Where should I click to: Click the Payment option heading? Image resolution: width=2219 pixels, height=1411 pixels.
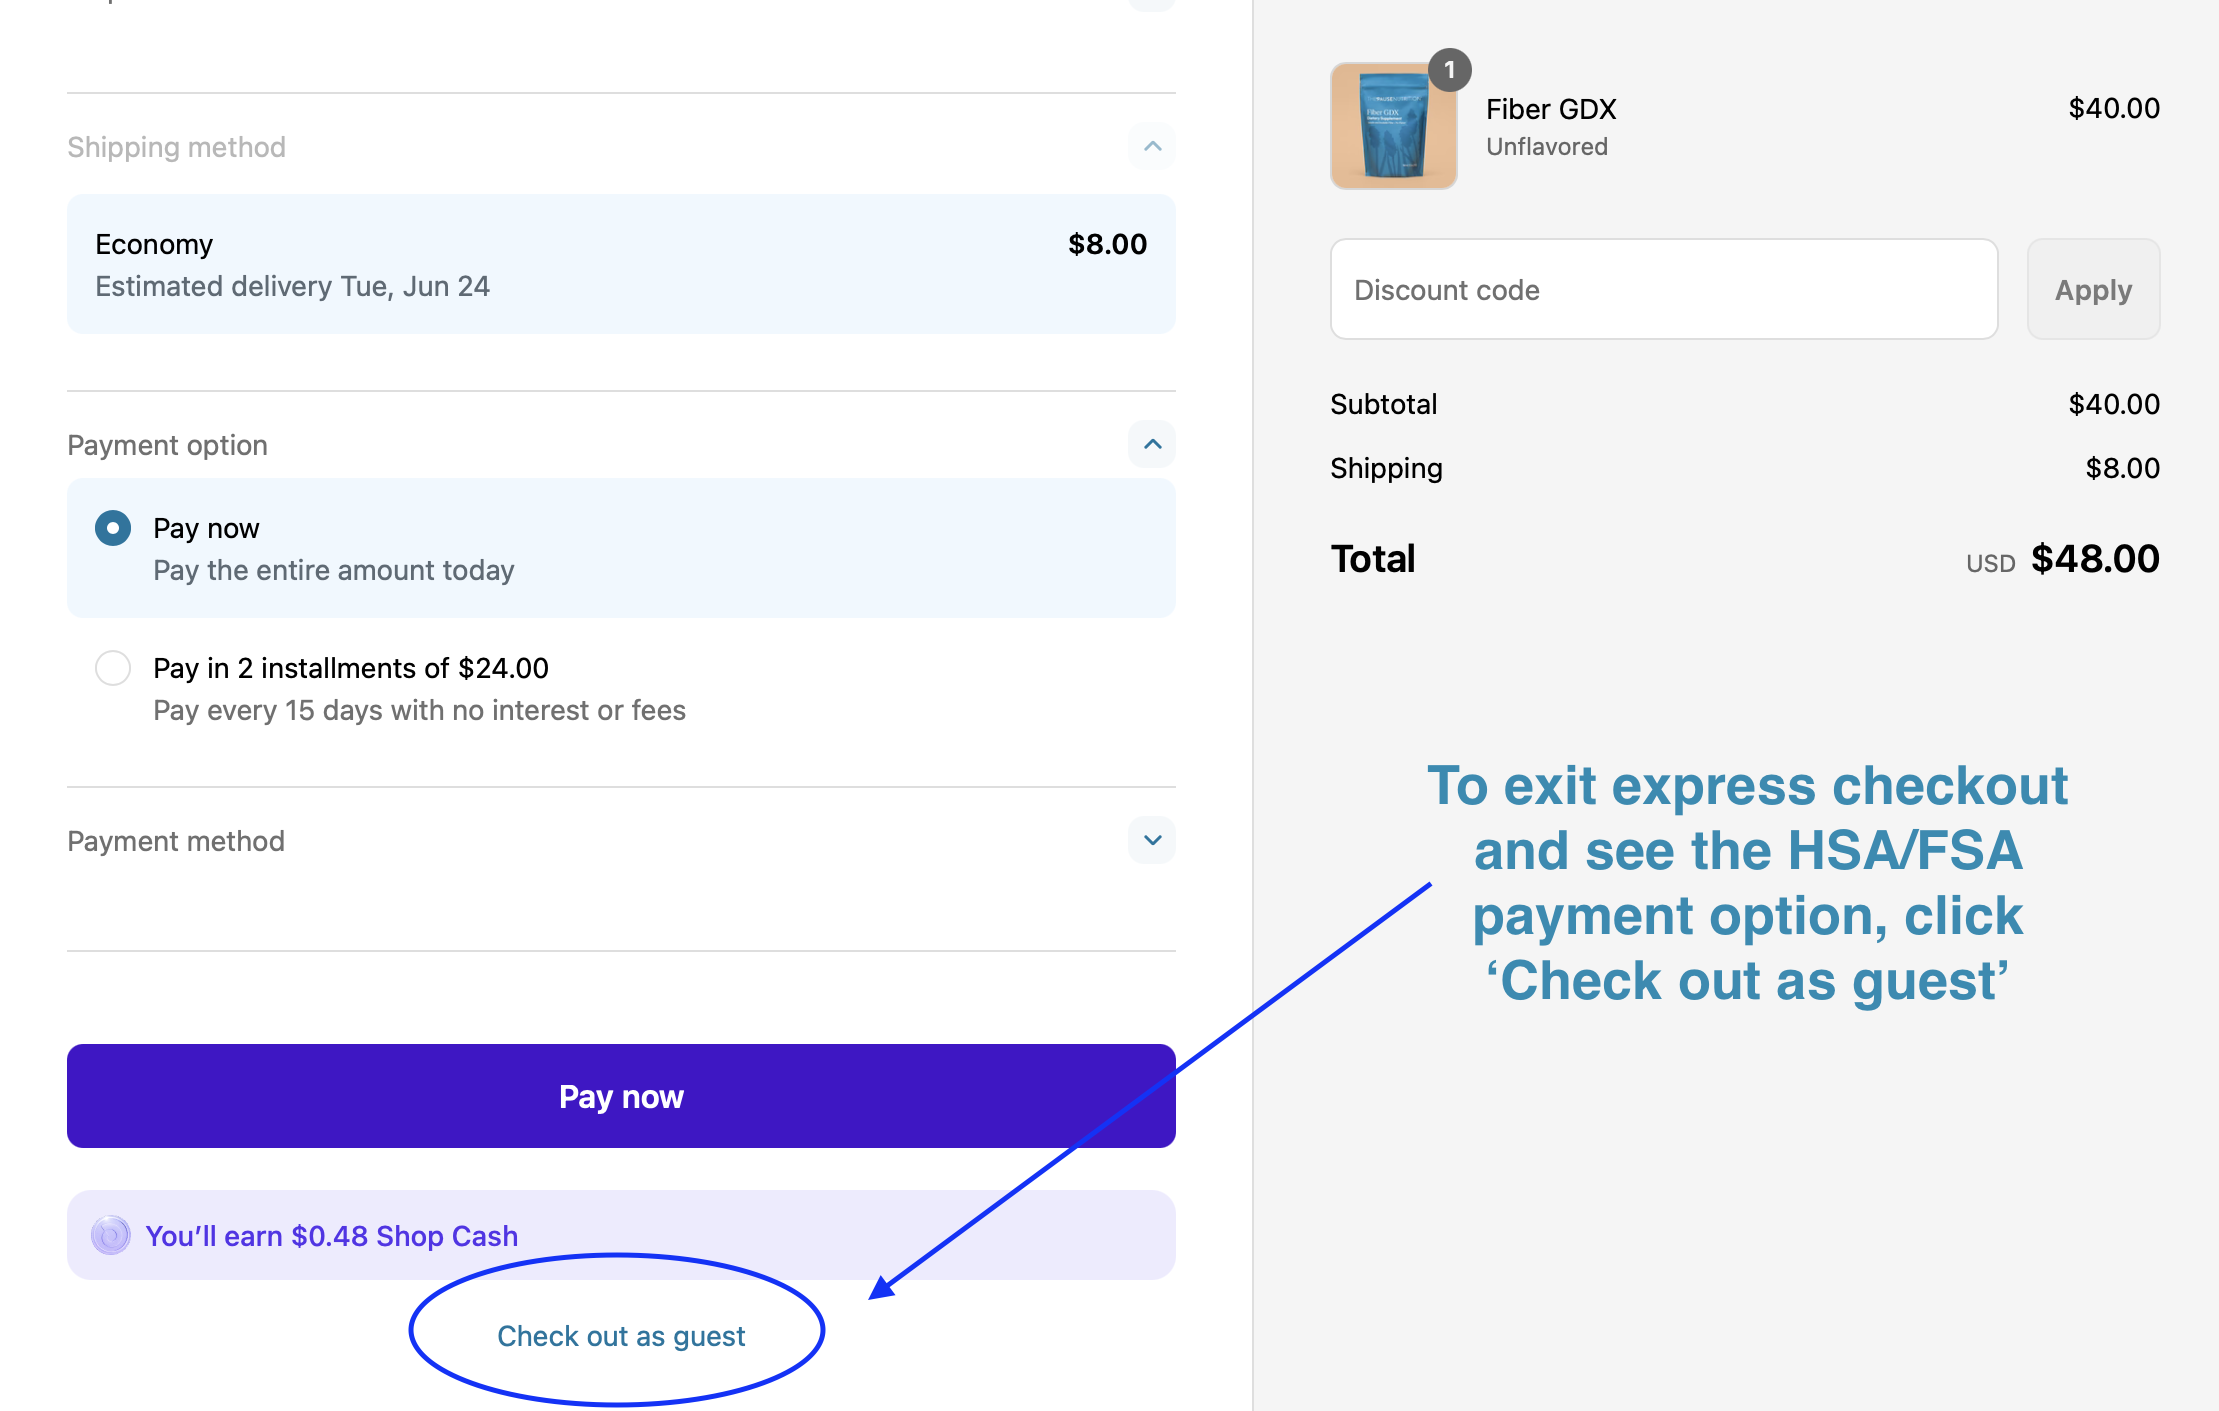pyautogui.click(x=167, y=445)
